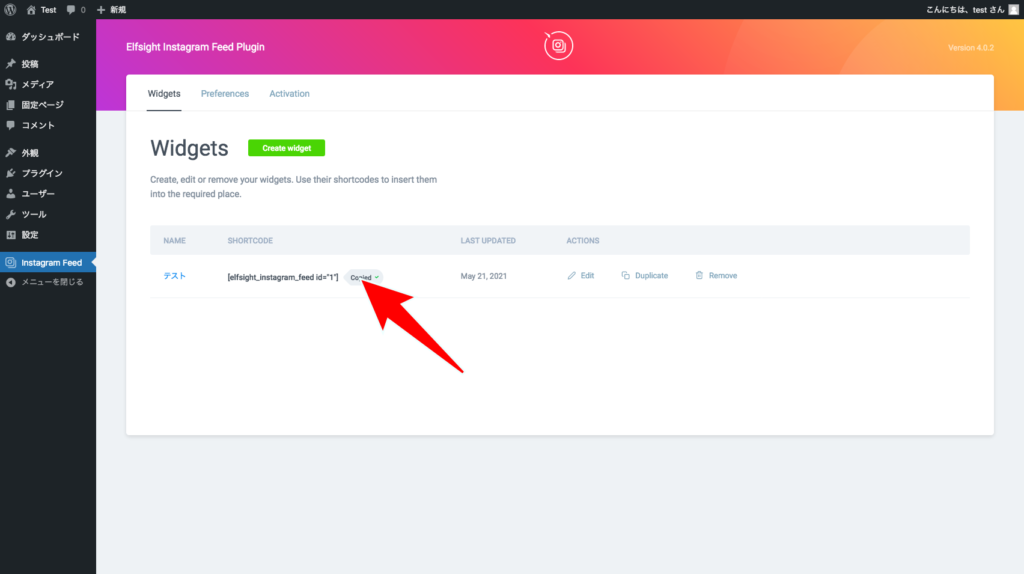This screenshot has width=1024, height=574.
Task: Select the elfsight_instagram_feed shortcode text
Action: click(x=283, y=276)
